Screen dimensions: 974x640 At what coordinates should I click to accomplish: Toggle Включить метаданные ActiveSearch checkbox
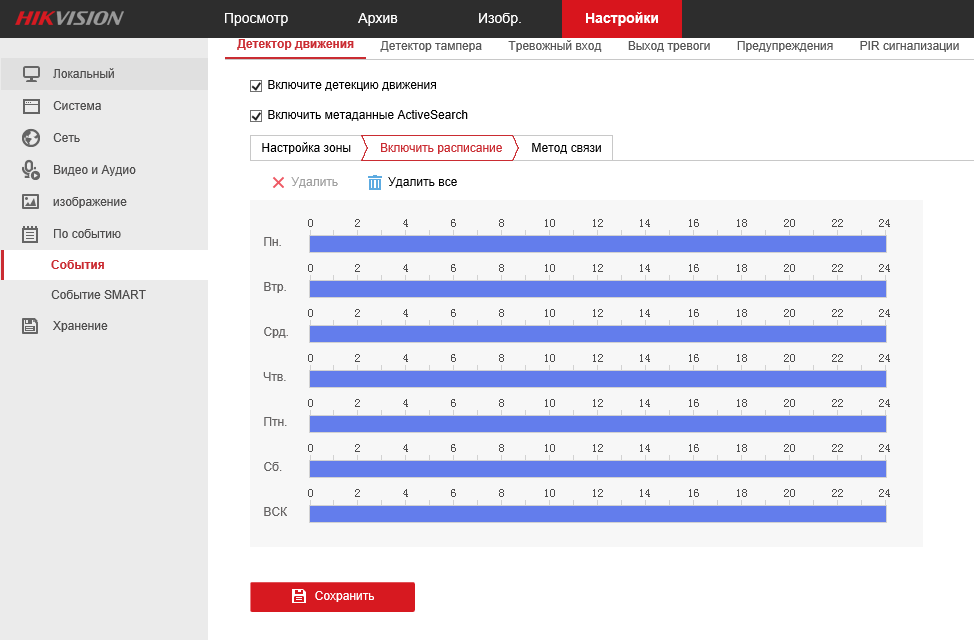pos(256,116)
